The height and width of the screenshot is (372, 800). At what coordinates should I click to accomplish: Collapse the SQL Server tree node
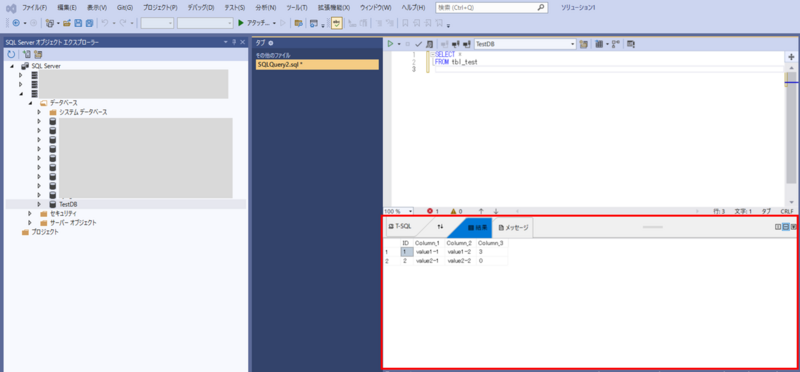point(12,66)
